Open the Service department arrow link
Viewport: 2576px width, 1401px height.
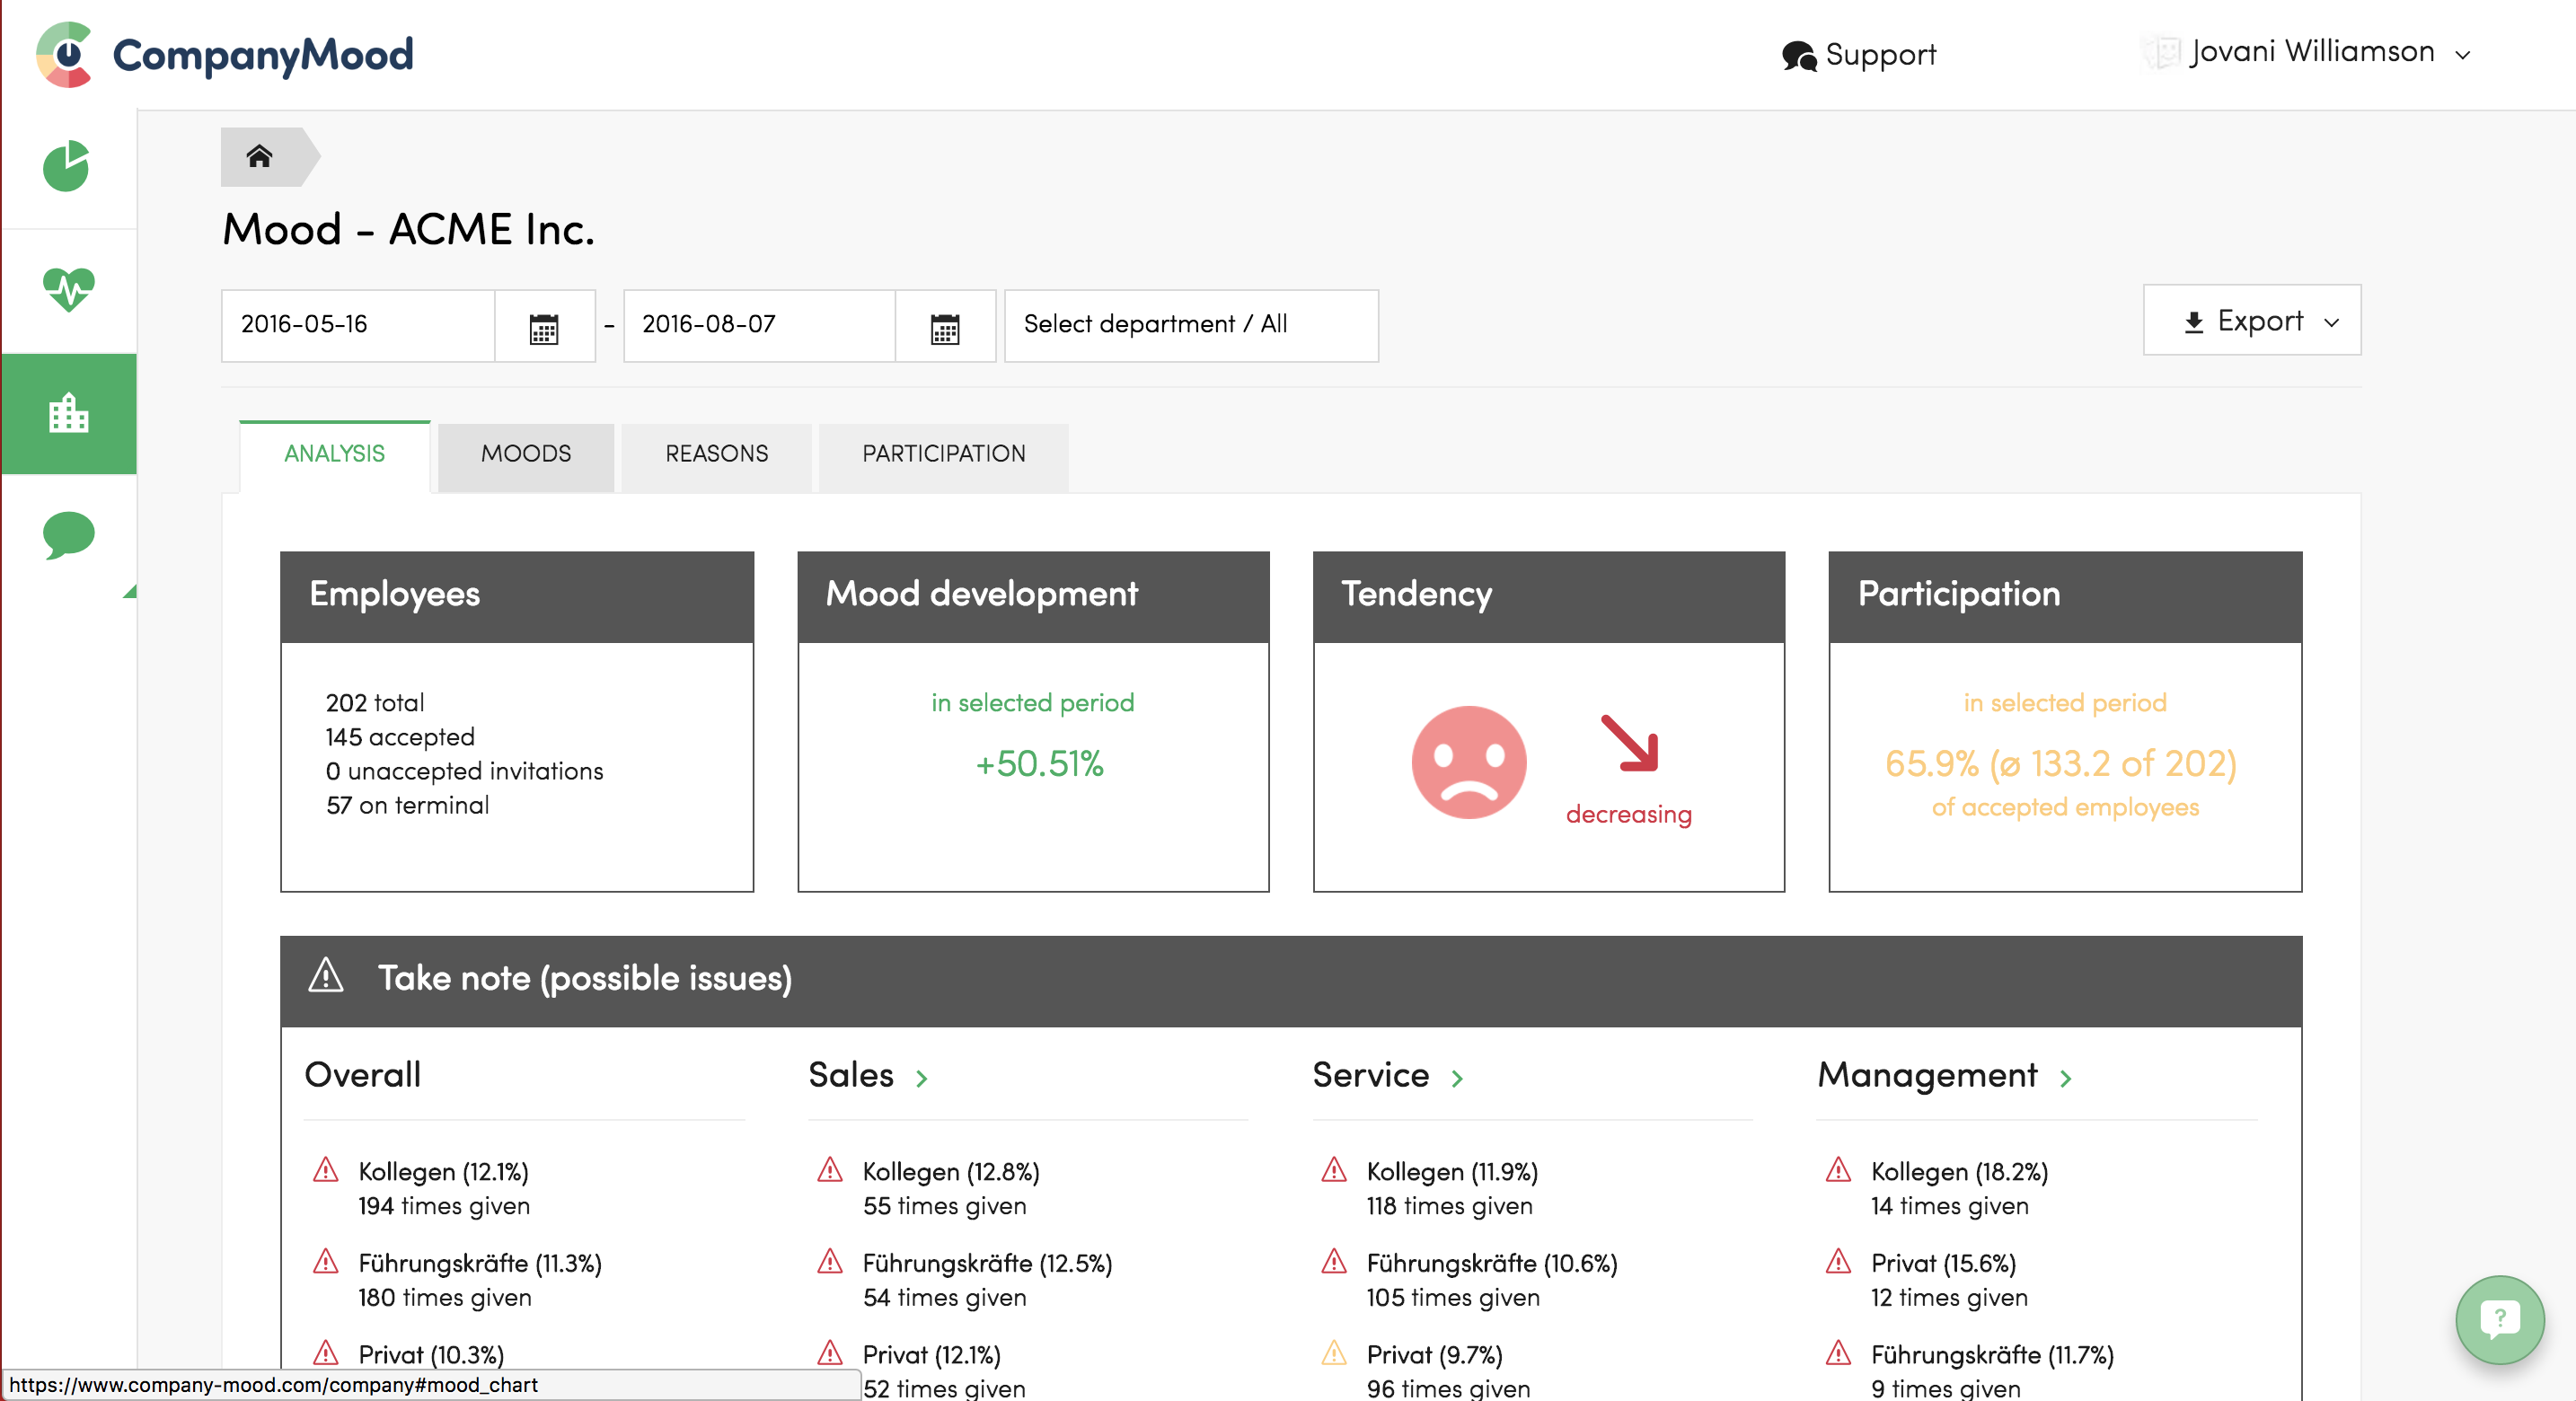click(1457, 1078)
